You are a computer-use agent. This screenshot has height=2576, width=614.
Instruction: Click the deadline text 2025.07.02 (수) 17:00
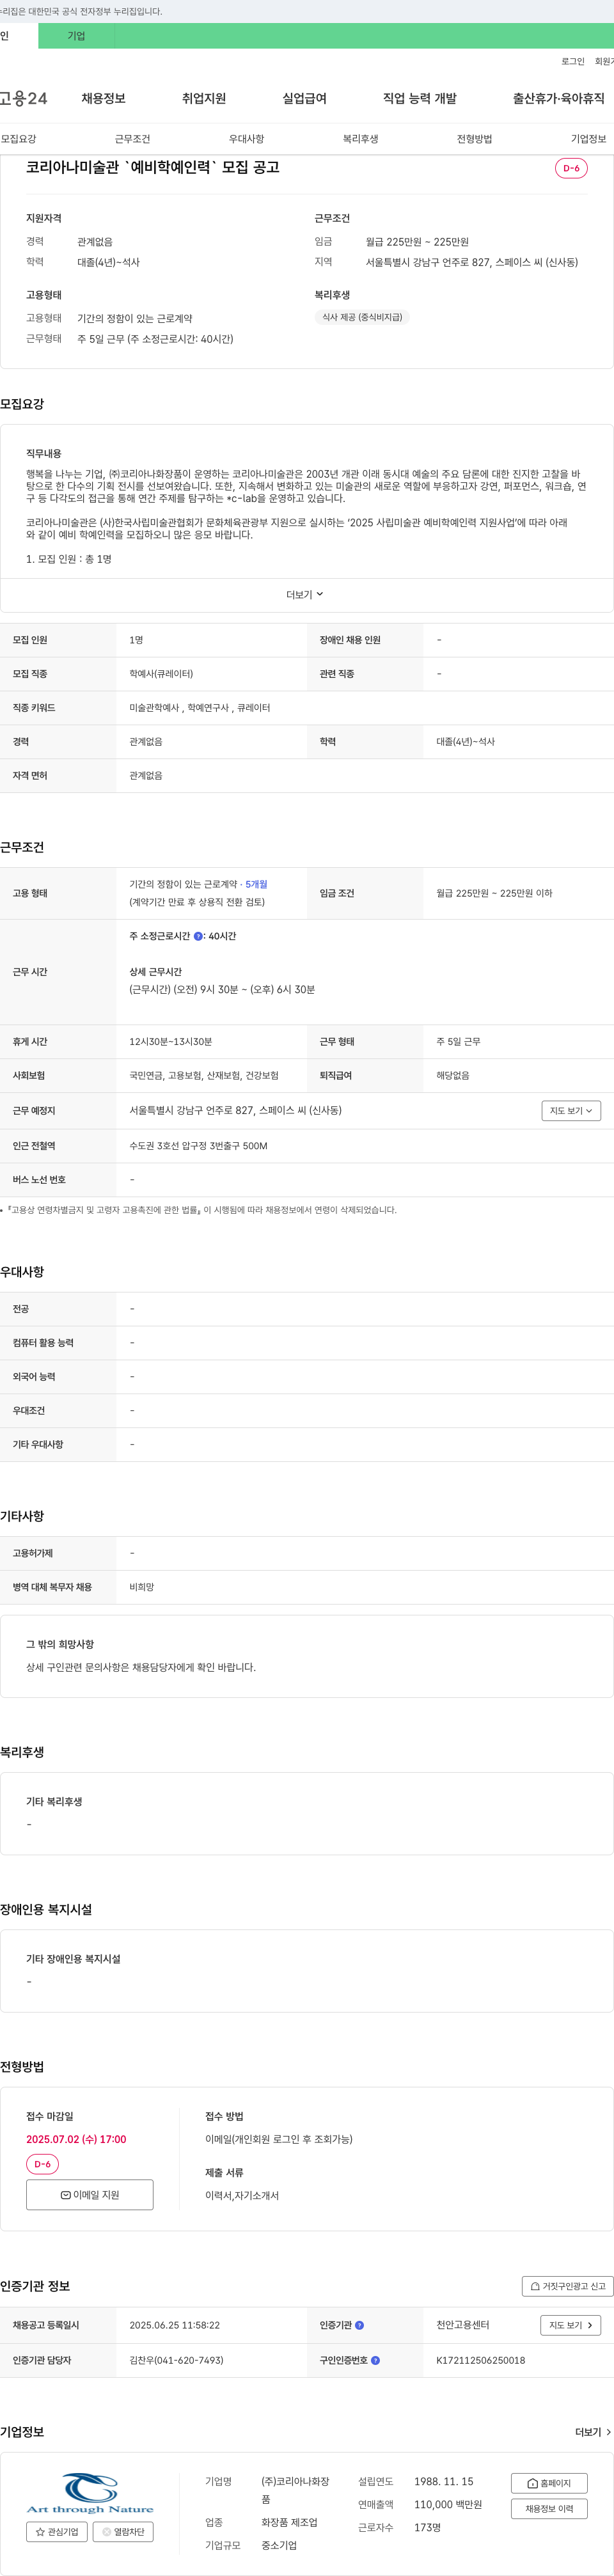(x=76, y=2139)
